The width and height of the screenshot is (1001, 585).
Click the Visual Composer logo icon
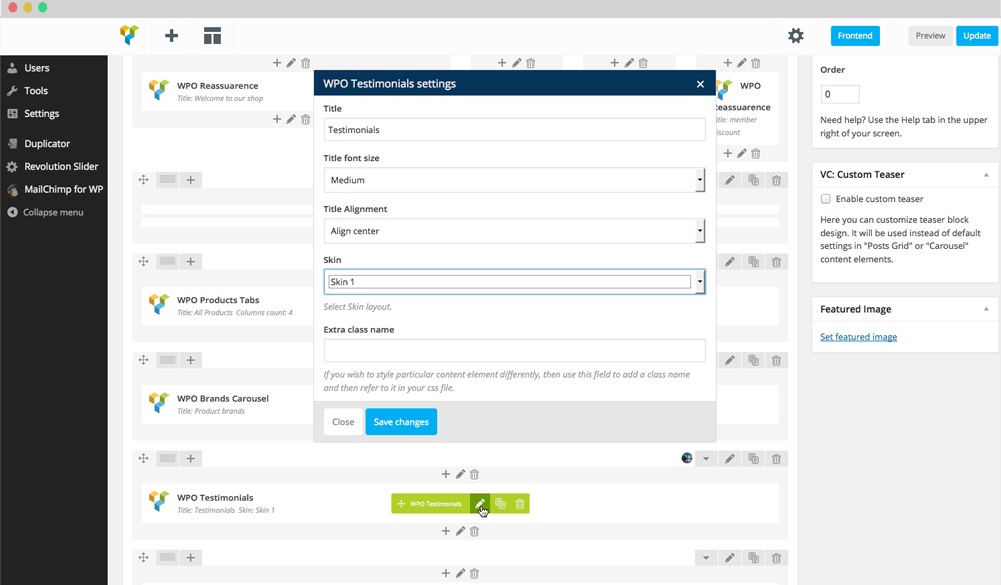(128, 35)
